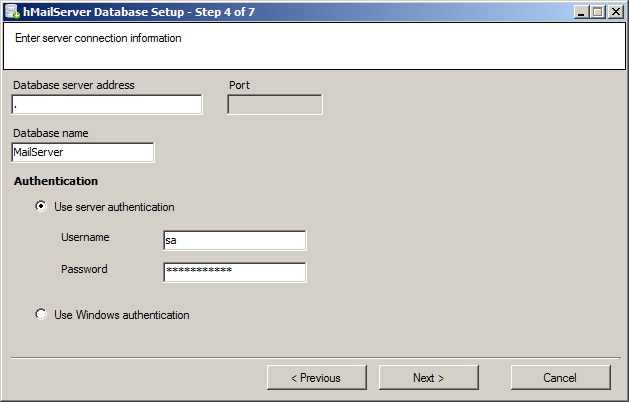
Task: Click the Authentication section heading
Action: point(56,181)
